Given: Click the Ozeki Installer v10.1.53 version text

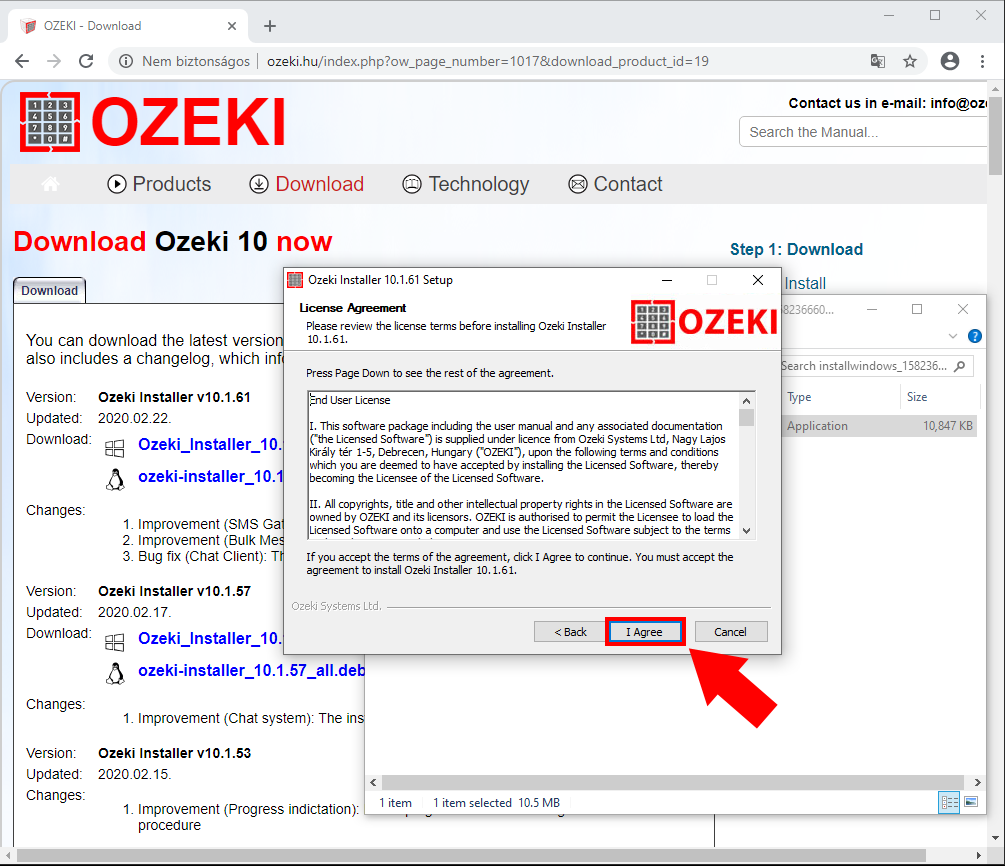Looking at the screenshot, I should (174, 753).
